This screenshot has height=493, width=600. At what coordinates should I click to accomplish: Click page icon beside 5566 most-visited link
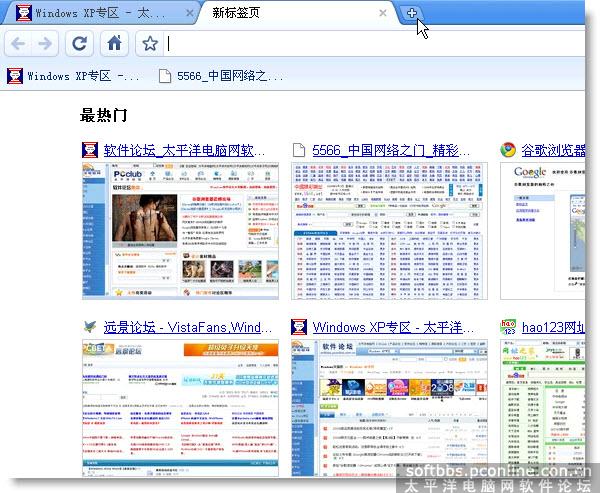click(299, 150)
